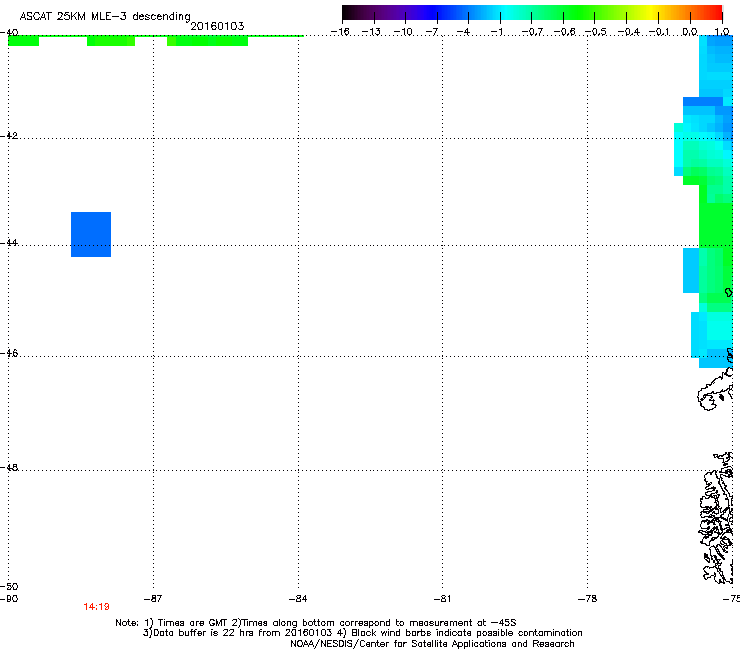Click the color scale label '-0.5'
This screenshot has height=650, width=740.
pos(596,32)
